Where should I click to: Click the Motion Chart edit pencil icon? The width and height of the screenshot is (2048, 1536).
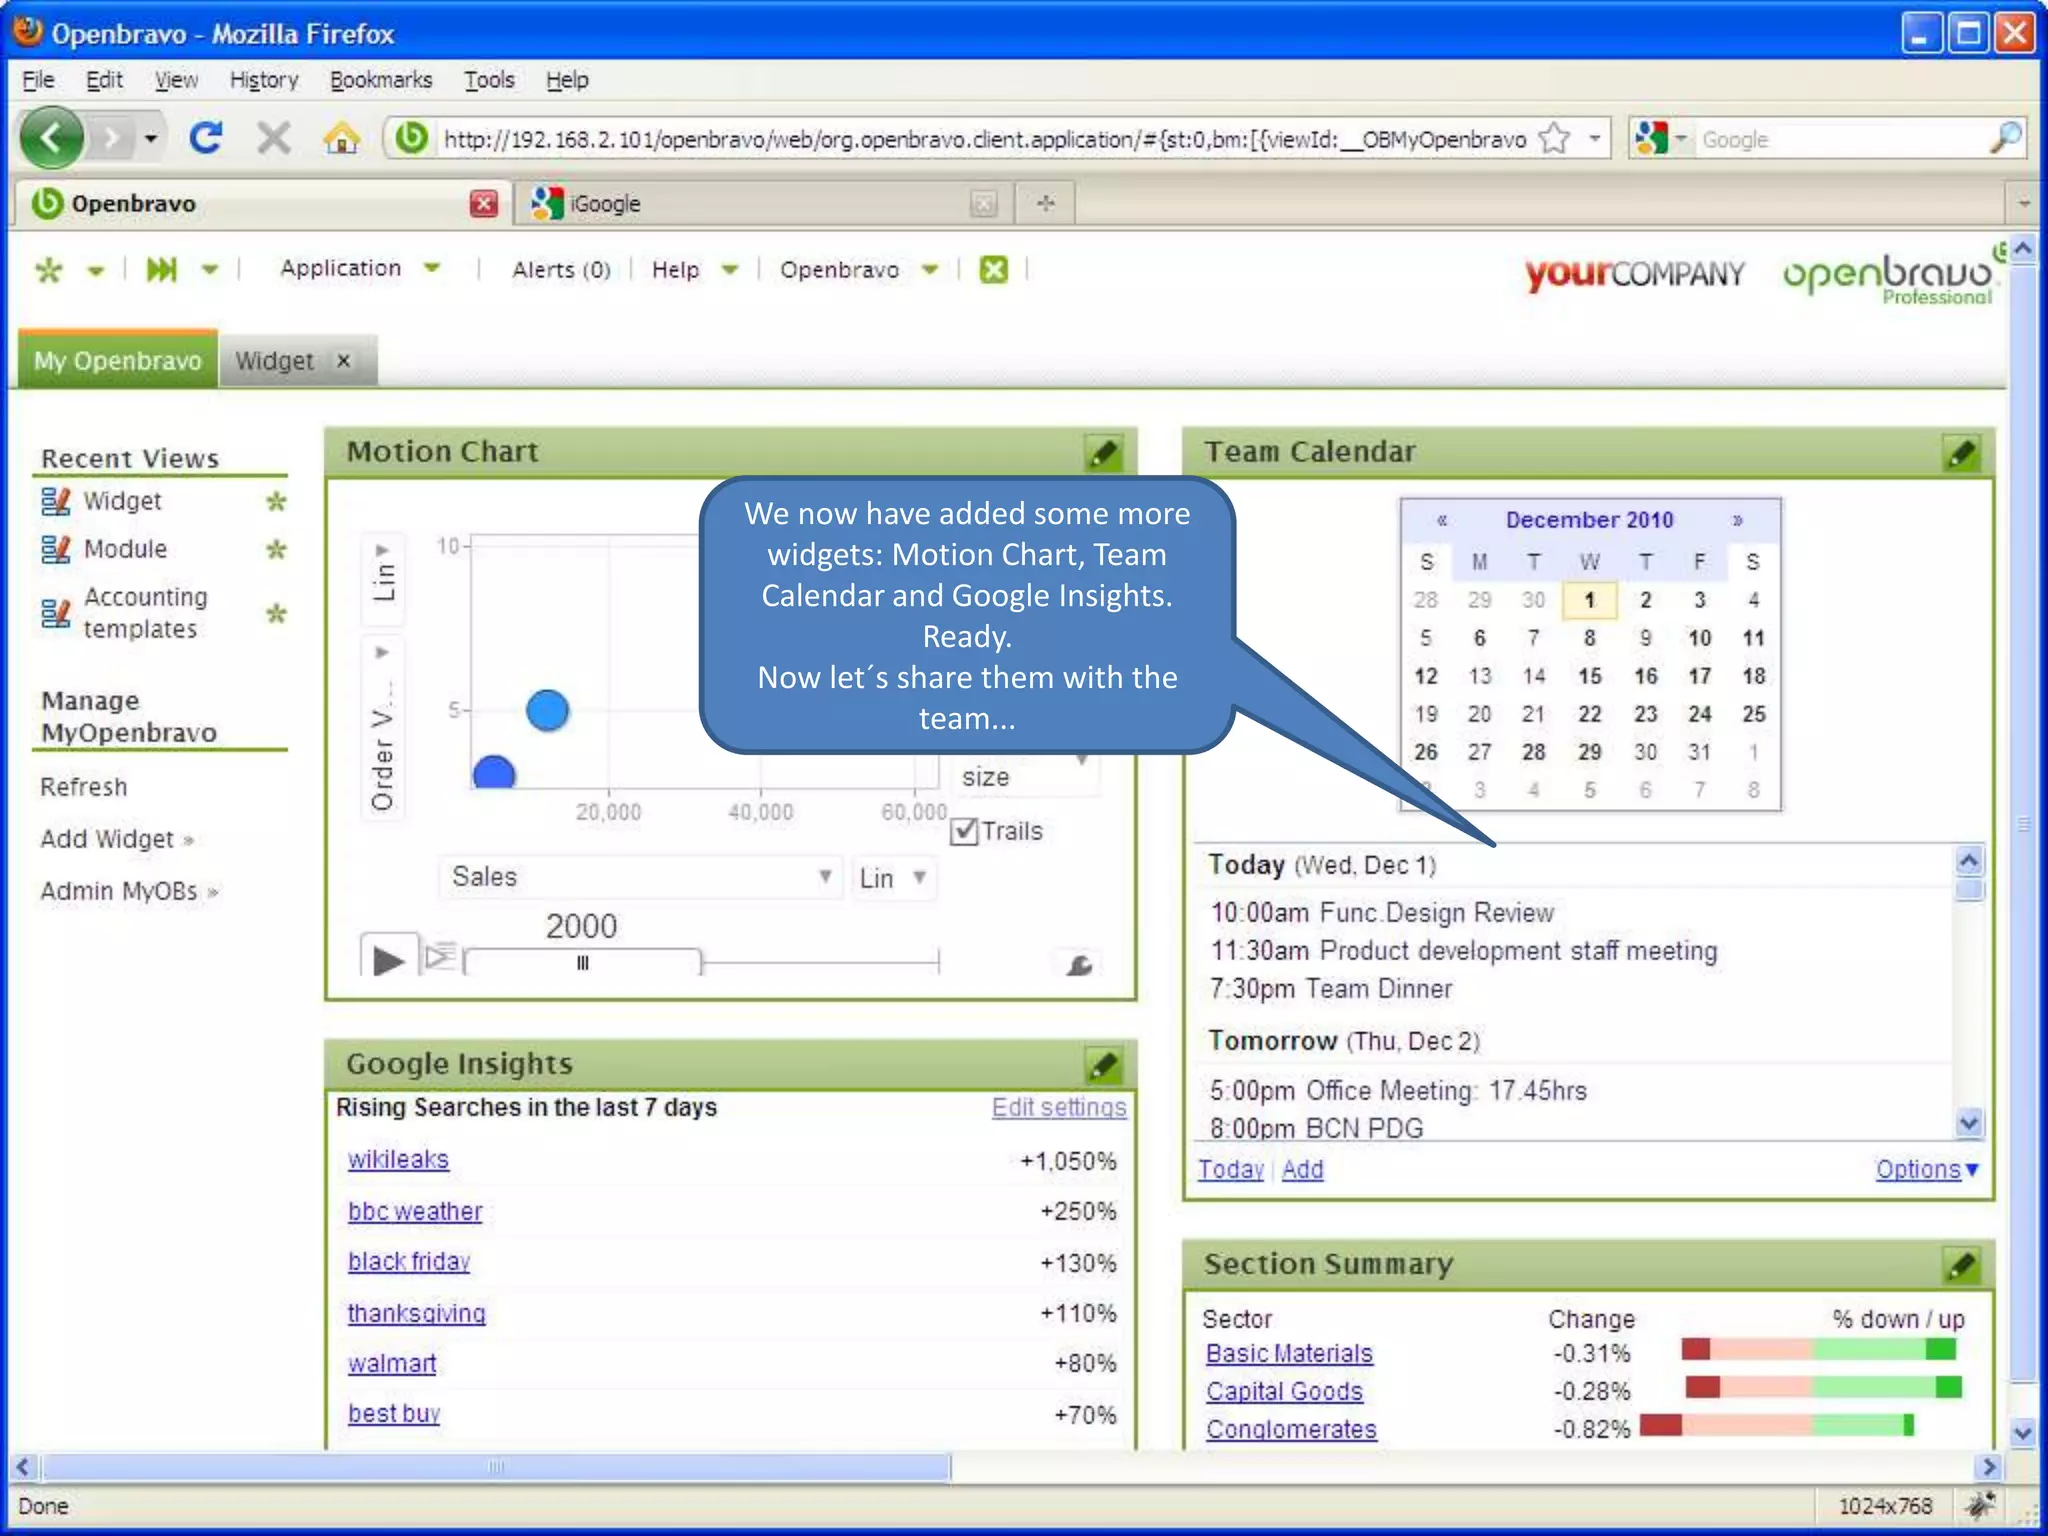[1103, 453]
